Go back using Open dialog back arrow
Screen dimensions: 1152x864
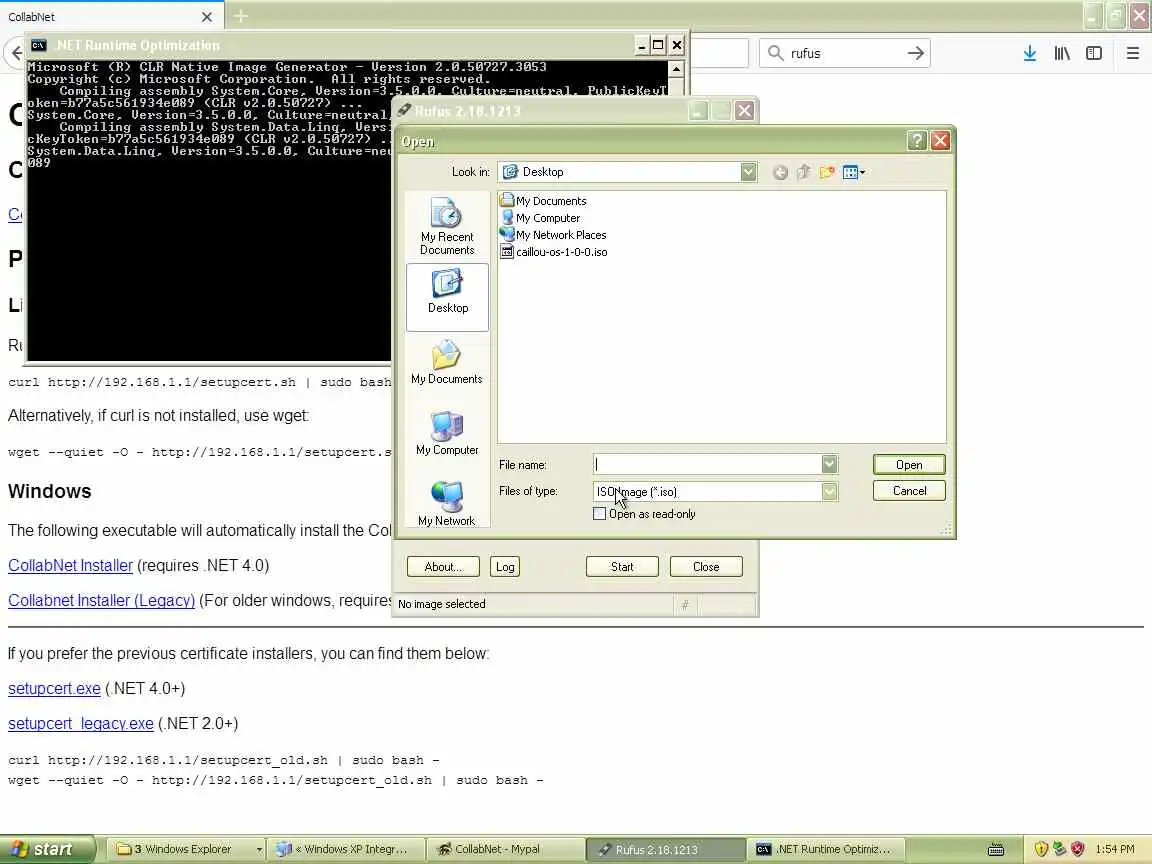coord(780,173)
